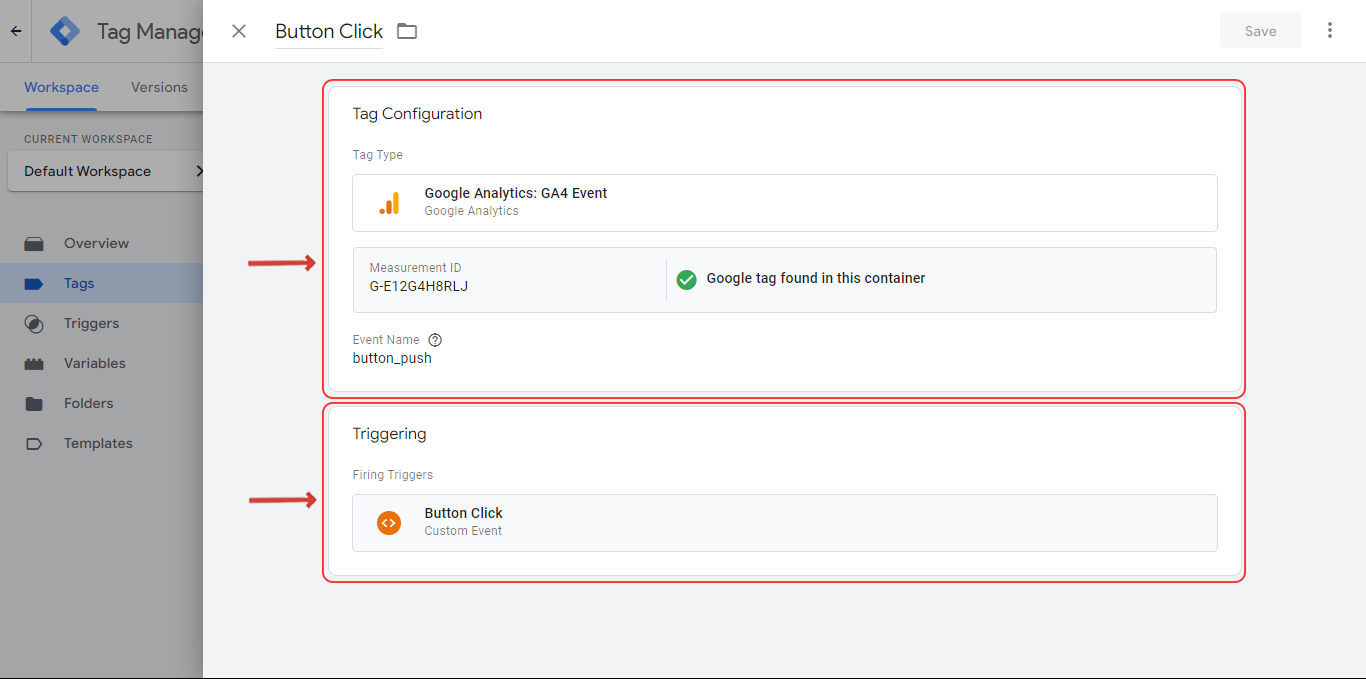Edit the Button Click tag name field
The height and width of the screenshot is (679, 1366).
329,31
